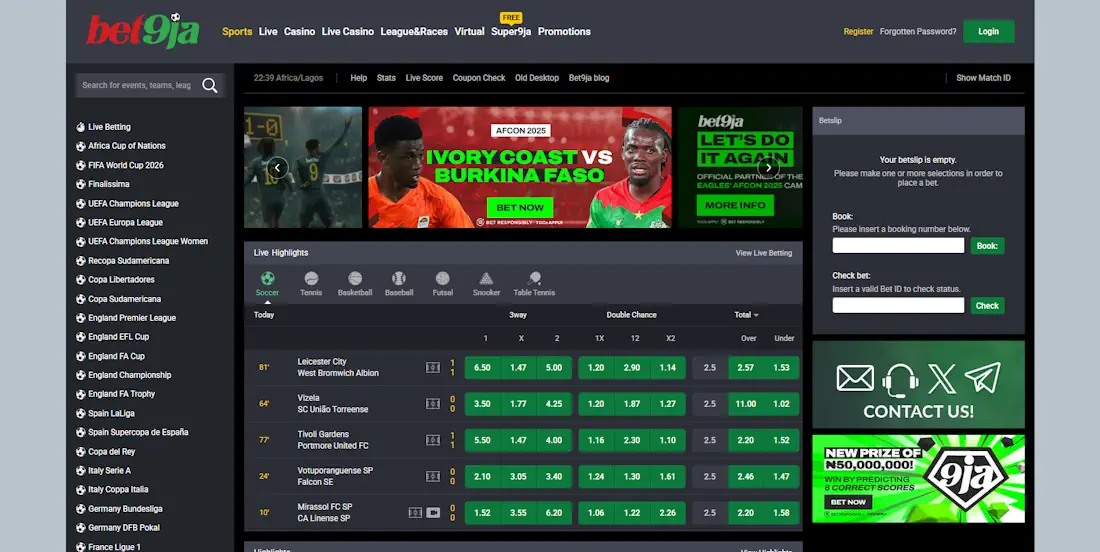This screenshot has height=552, width=1100.
Task: Click the New Prize ₦50,000,000 banner
Action: point(918,478)
